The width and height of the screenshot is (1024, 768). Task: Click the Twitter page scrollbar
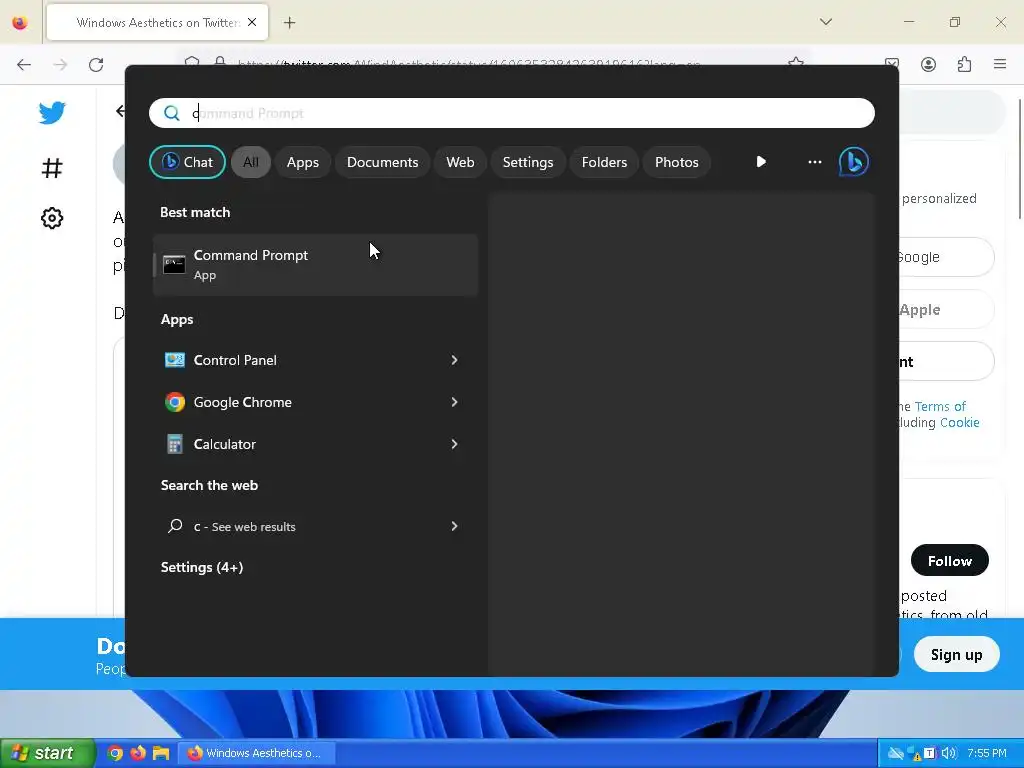(x=1019, y=160)
